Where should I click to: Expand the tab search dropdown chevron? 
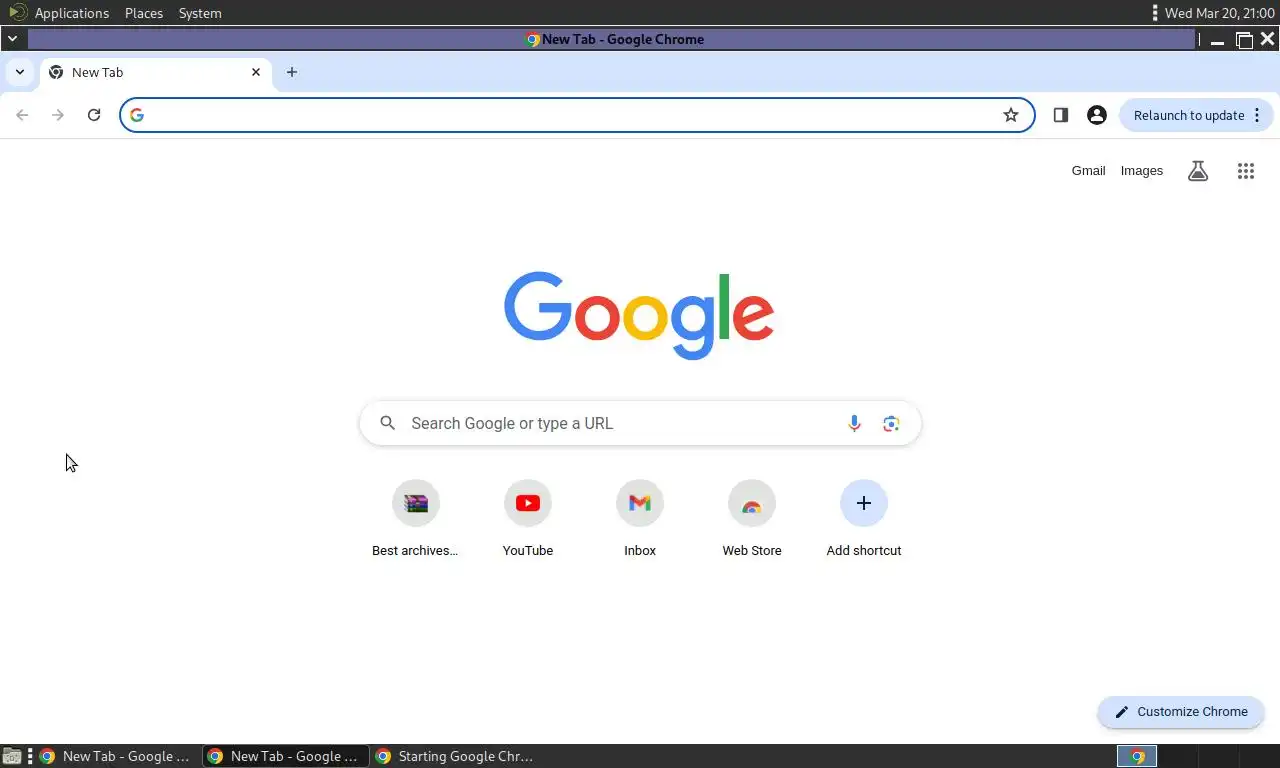point(20,72)
